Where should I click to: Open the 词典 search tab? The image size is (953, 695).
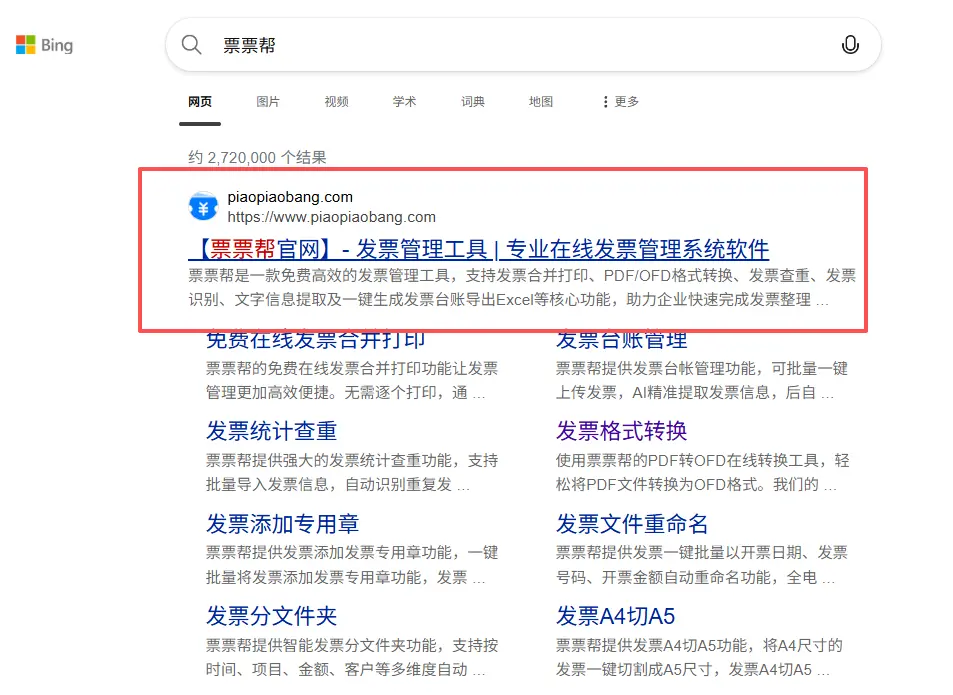point(472,102)
